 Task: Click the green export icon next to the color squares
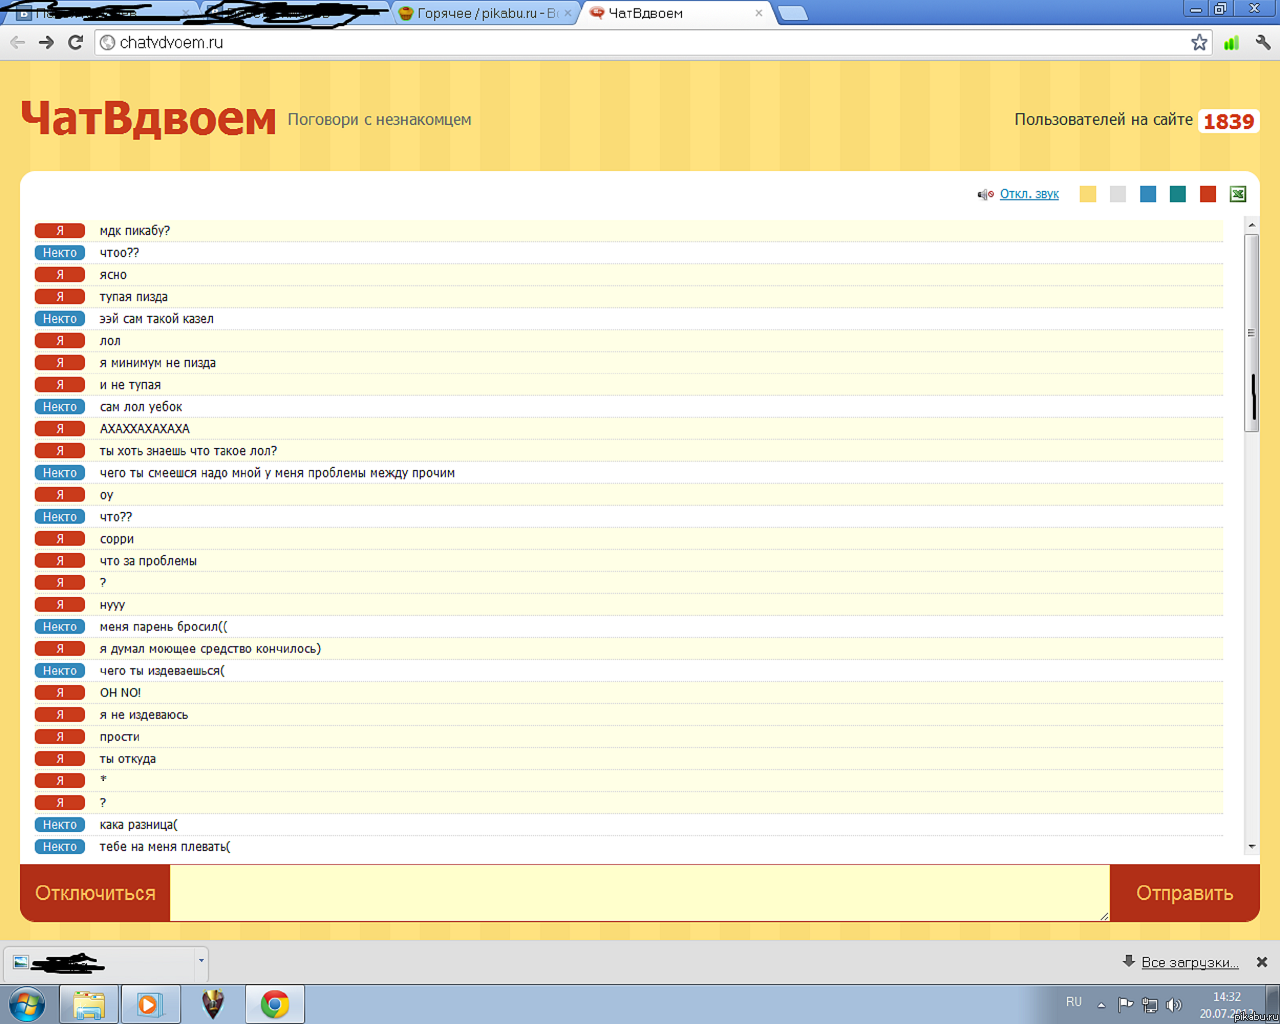click(x=1238, y=194)
